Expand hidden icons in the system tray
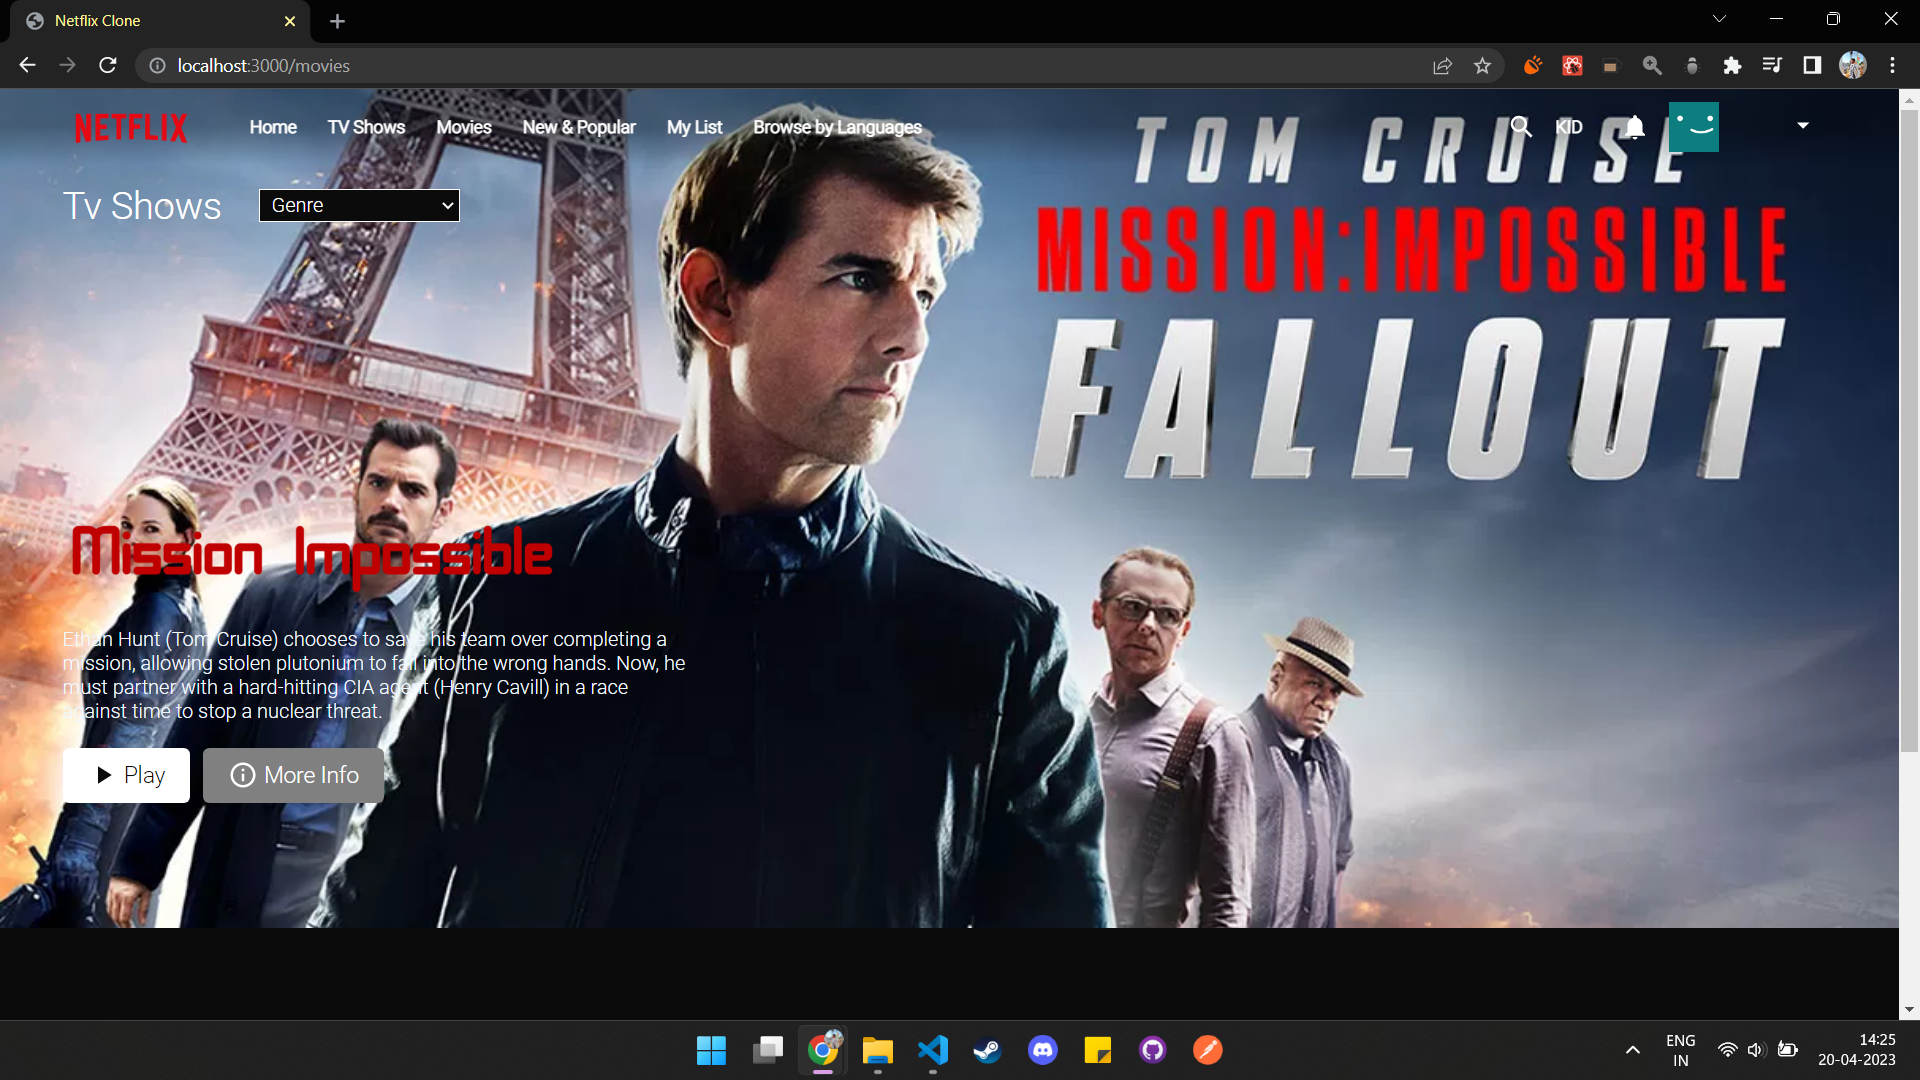1920x1080 pixels. 1632,1049
